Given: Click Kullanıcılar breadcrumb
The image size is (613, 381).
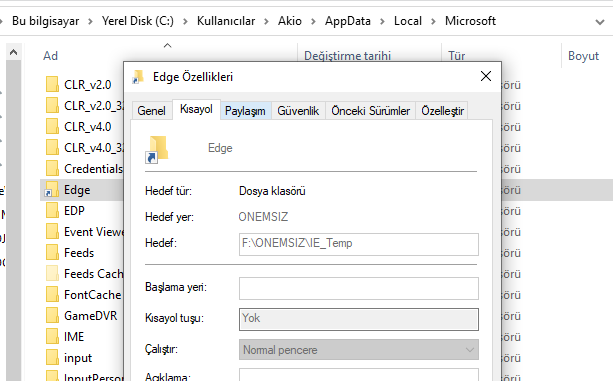Looking at the screenshot, I should tap(226, 21).
